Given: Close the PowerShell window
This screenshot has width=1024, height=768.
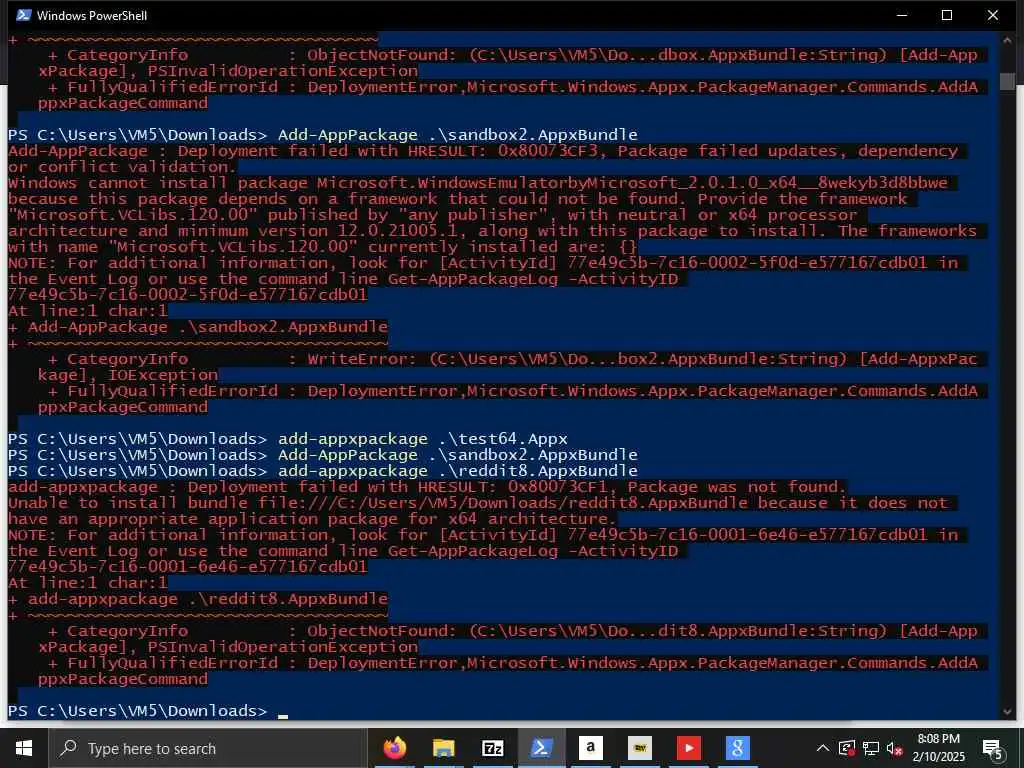Looking at the screenshot, I should coord(993,15).
